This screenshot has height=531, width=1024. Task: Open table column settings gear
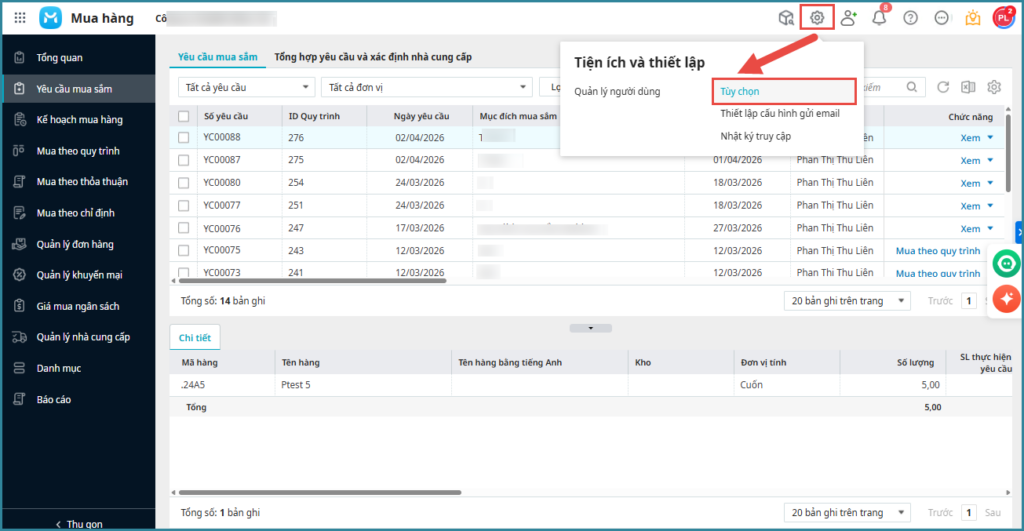[994, 87]
